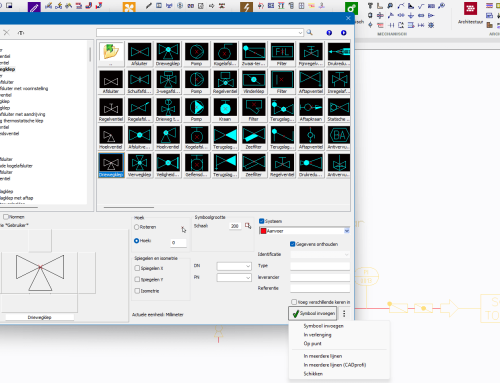
Task: Click the Hoek angle value field
Action: coord(178,243)
